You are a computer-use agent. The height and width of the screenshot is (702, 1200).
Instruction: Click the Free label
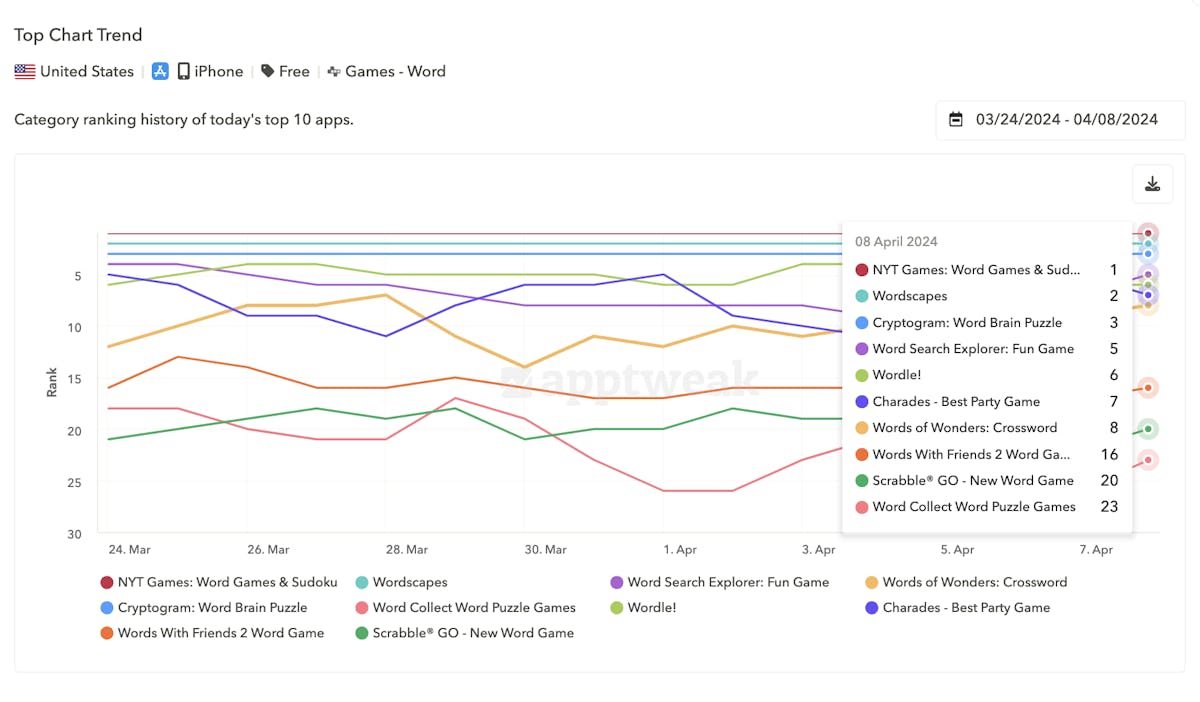[294, 72]
